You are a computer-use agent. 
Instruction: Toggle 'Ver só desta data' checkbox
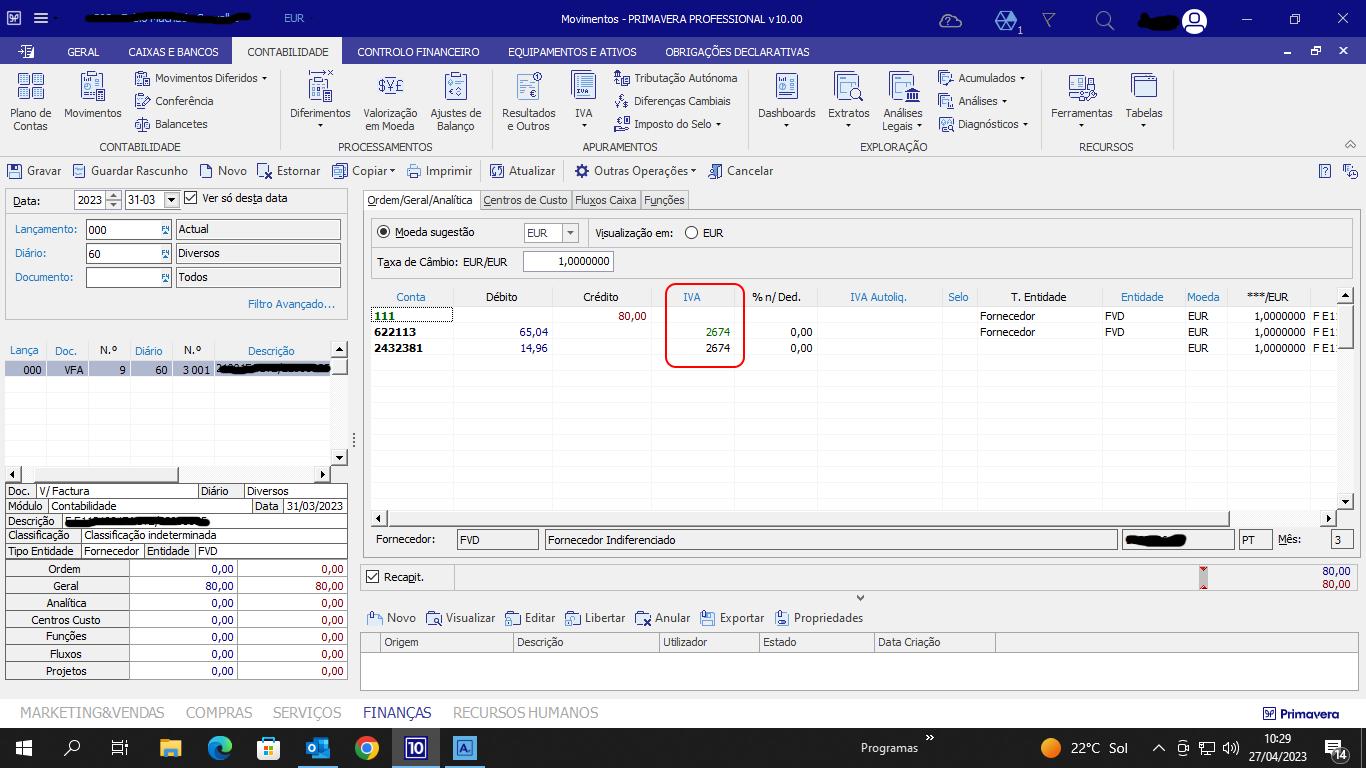point(192,198)
